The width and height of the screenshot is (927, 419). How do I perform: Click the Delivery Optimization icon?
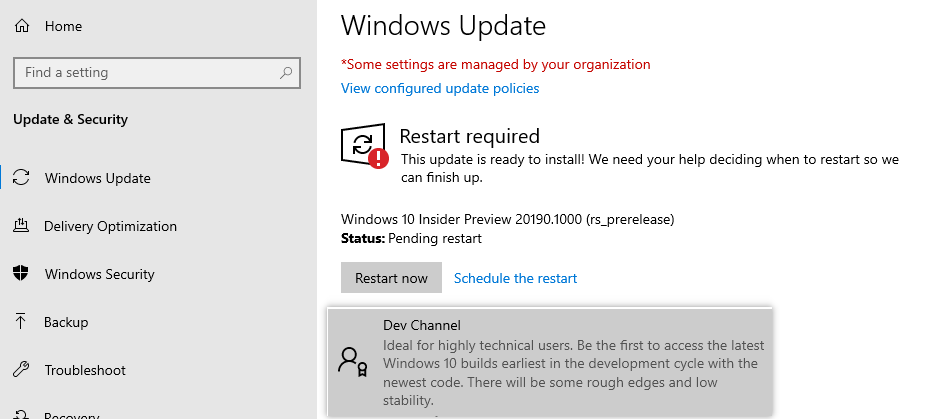21,226
